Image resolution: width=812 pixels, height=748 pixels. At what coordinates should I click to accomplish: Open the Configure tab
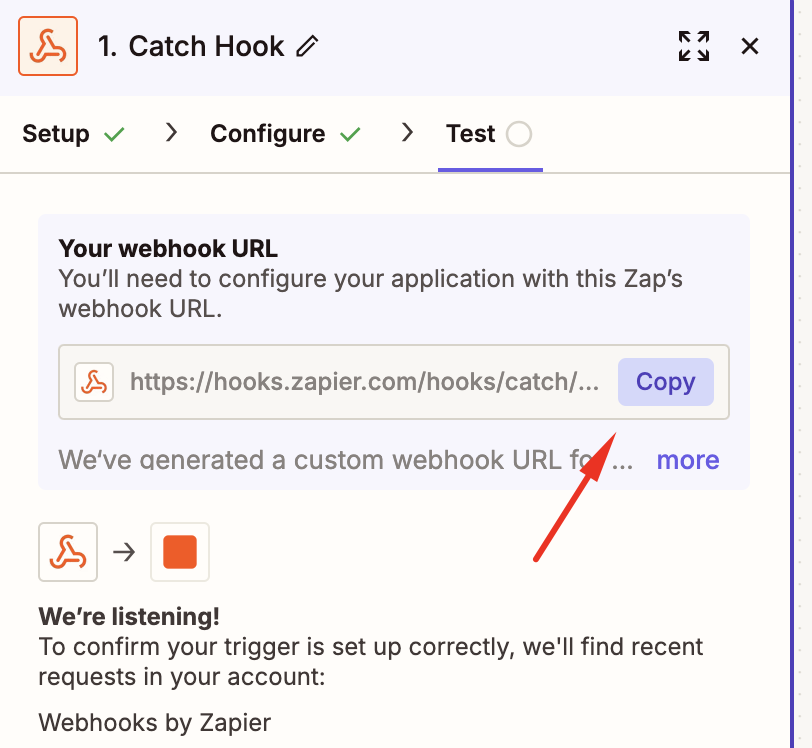tap(267, 134)
